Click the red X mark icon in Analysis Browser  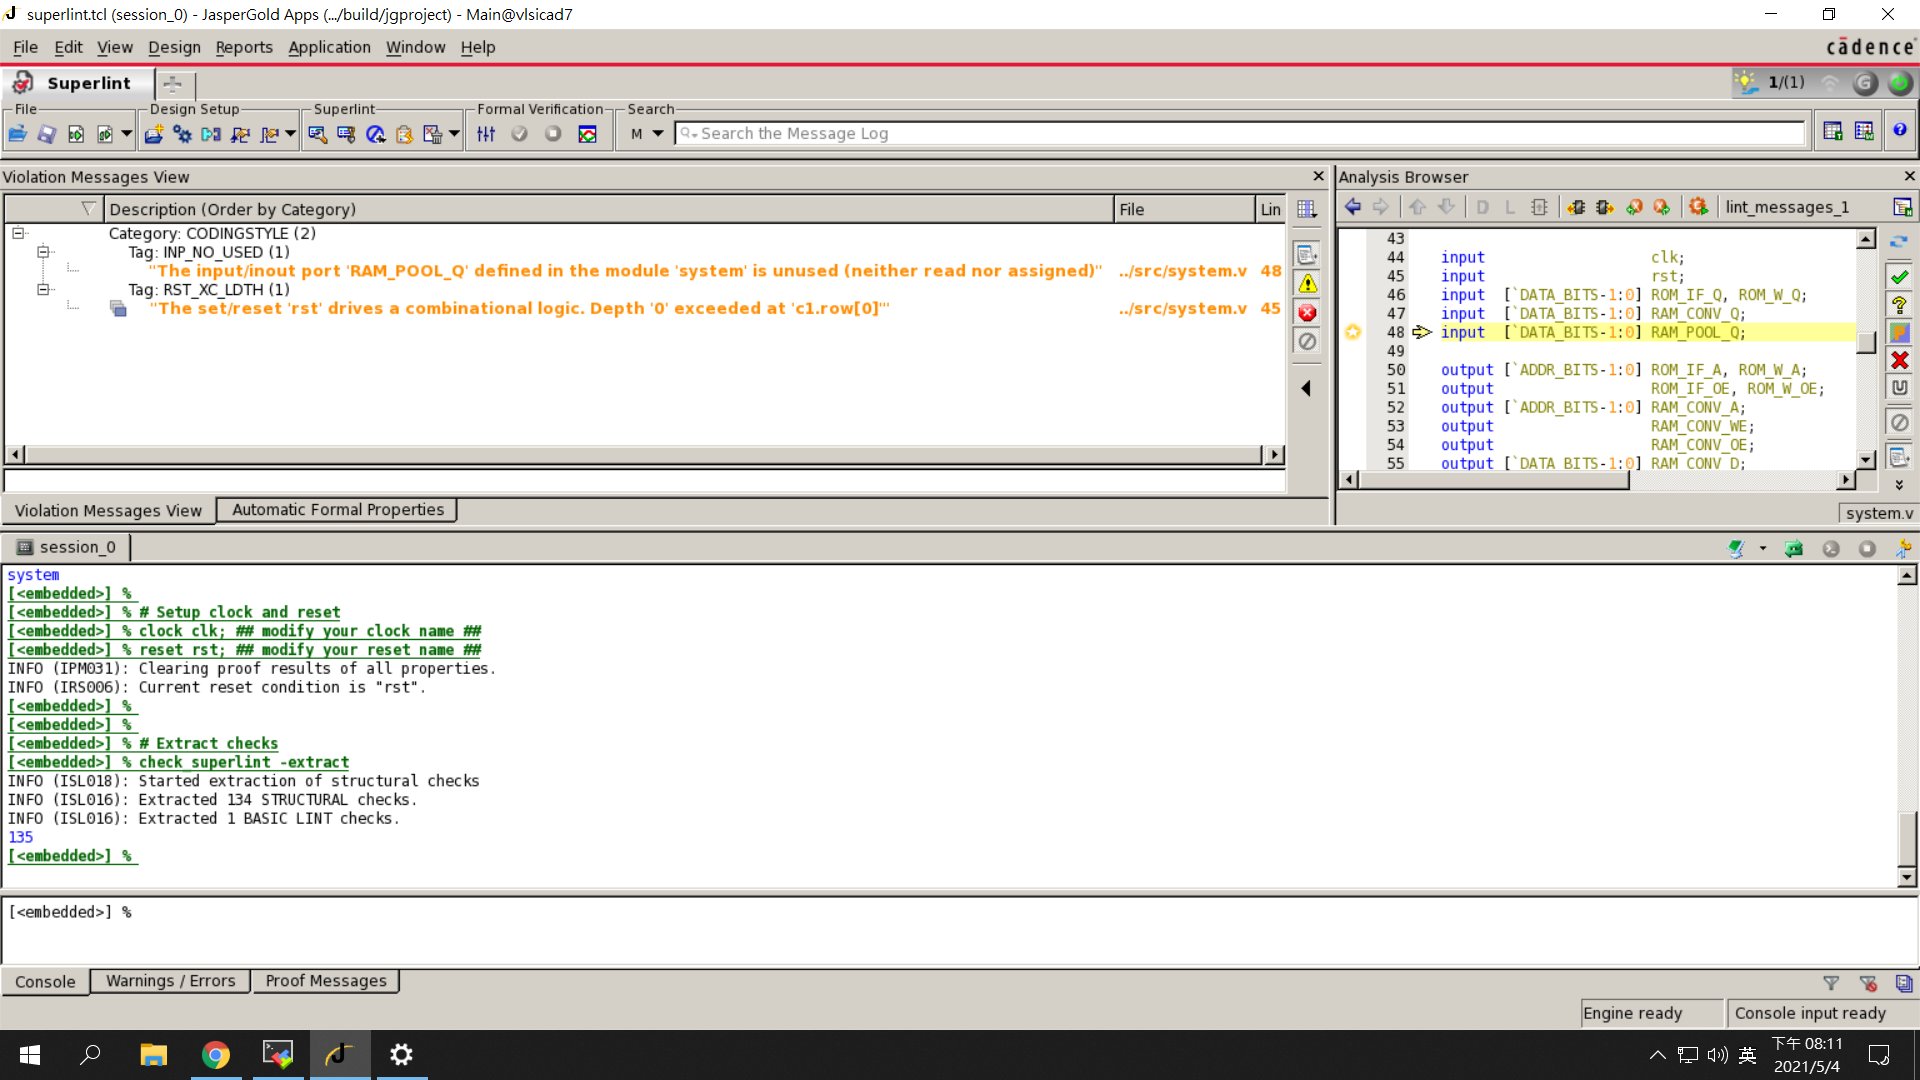pyautogui.click(x=1899, y=360)
